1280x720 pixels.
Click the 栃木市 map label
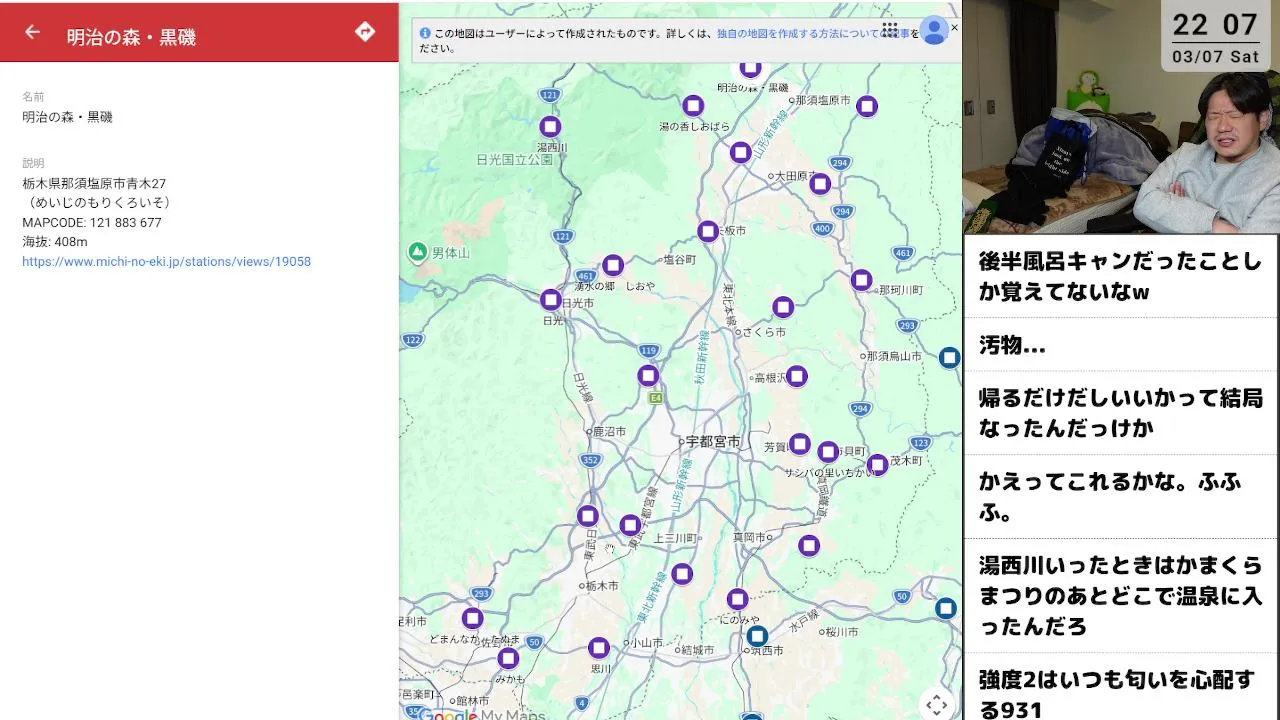coord(602,586)
